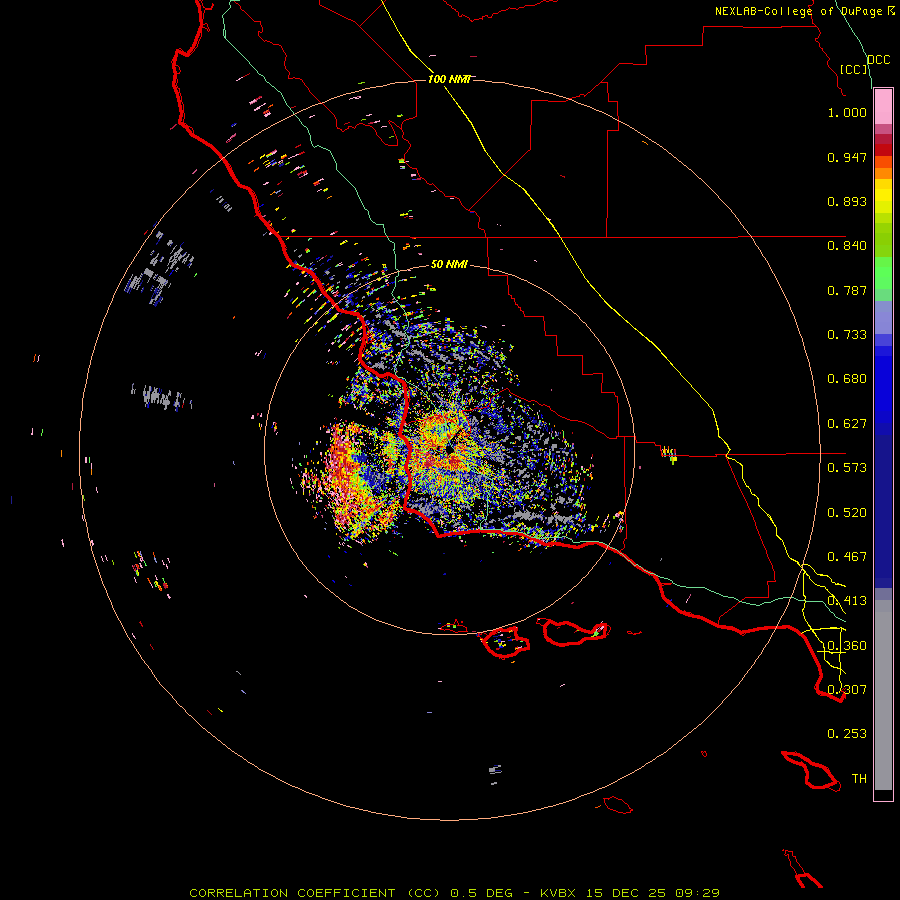
Task: Click the TH threshold label
Action: pyautogui.click(x=859, y=779)
